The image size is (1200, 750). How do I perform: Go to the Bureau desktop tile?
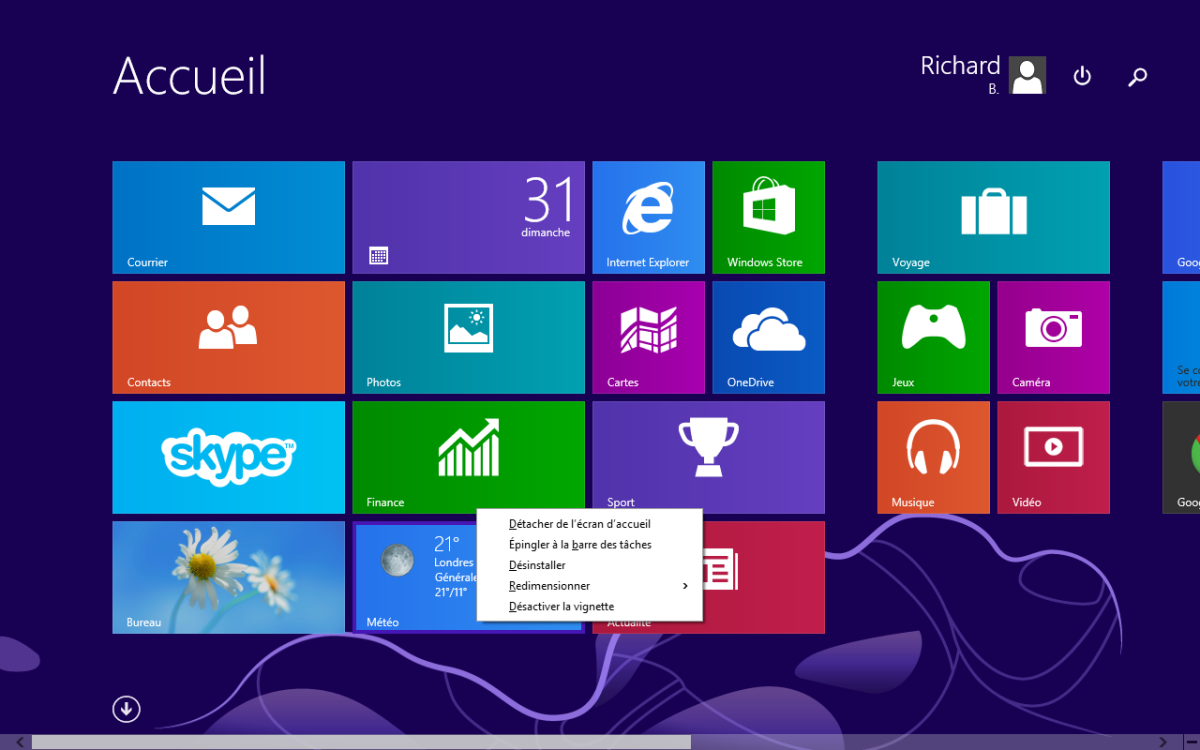[x=228, y=577]
